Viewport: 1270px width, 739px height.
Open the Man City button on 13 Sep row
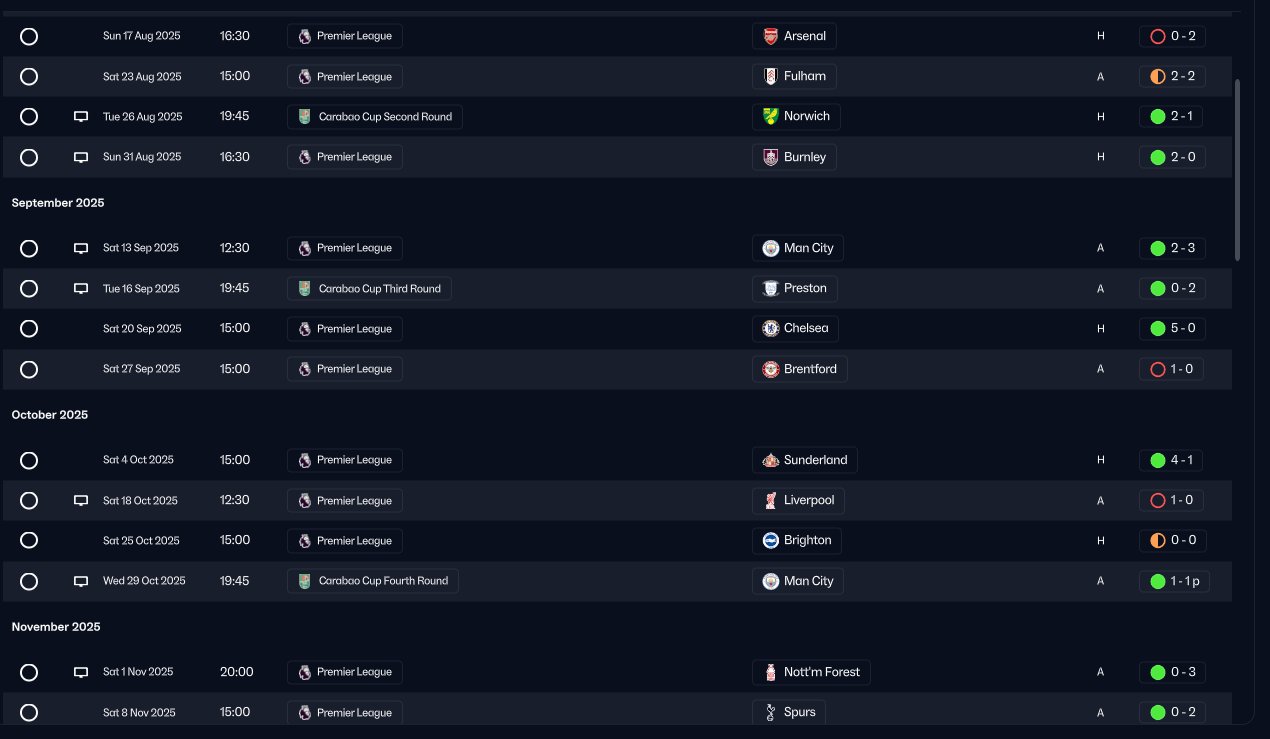tap(798, 248)
